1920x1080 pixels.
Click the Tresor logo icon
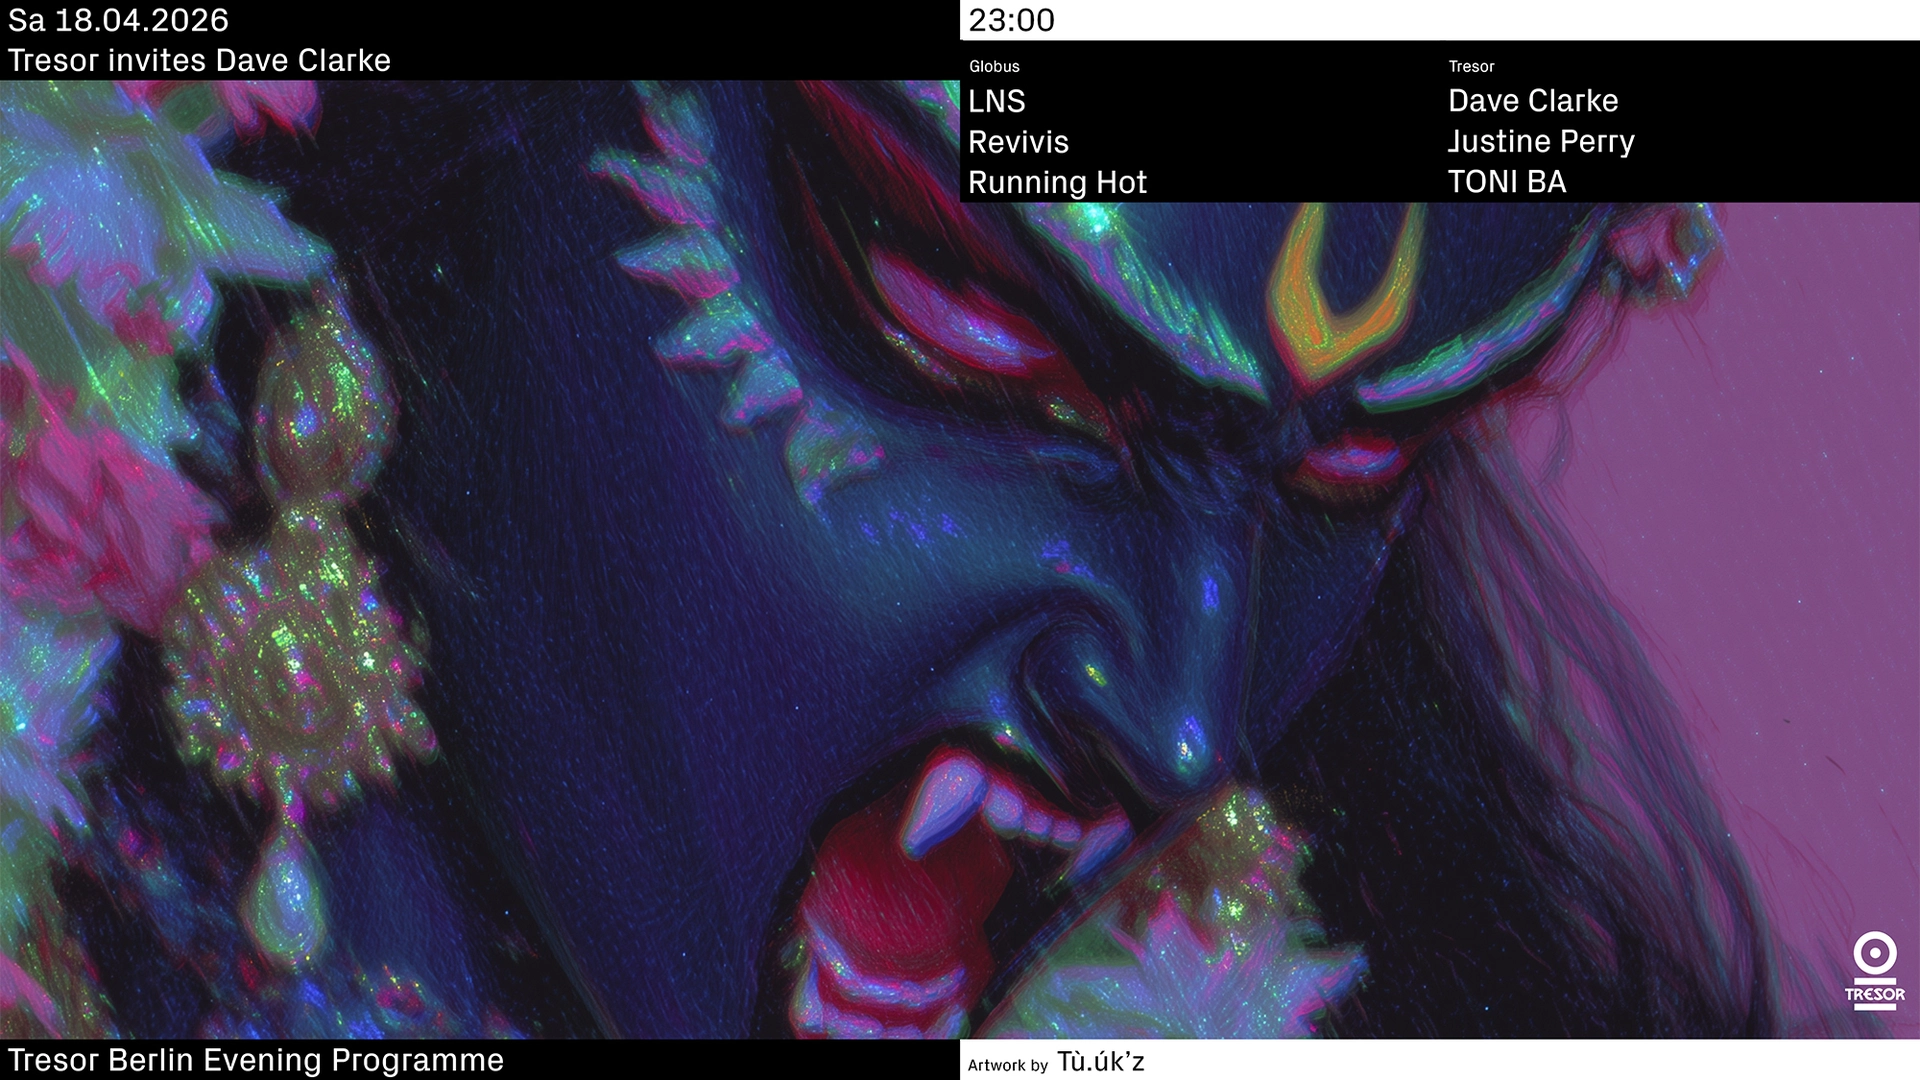click(1874, 970)
